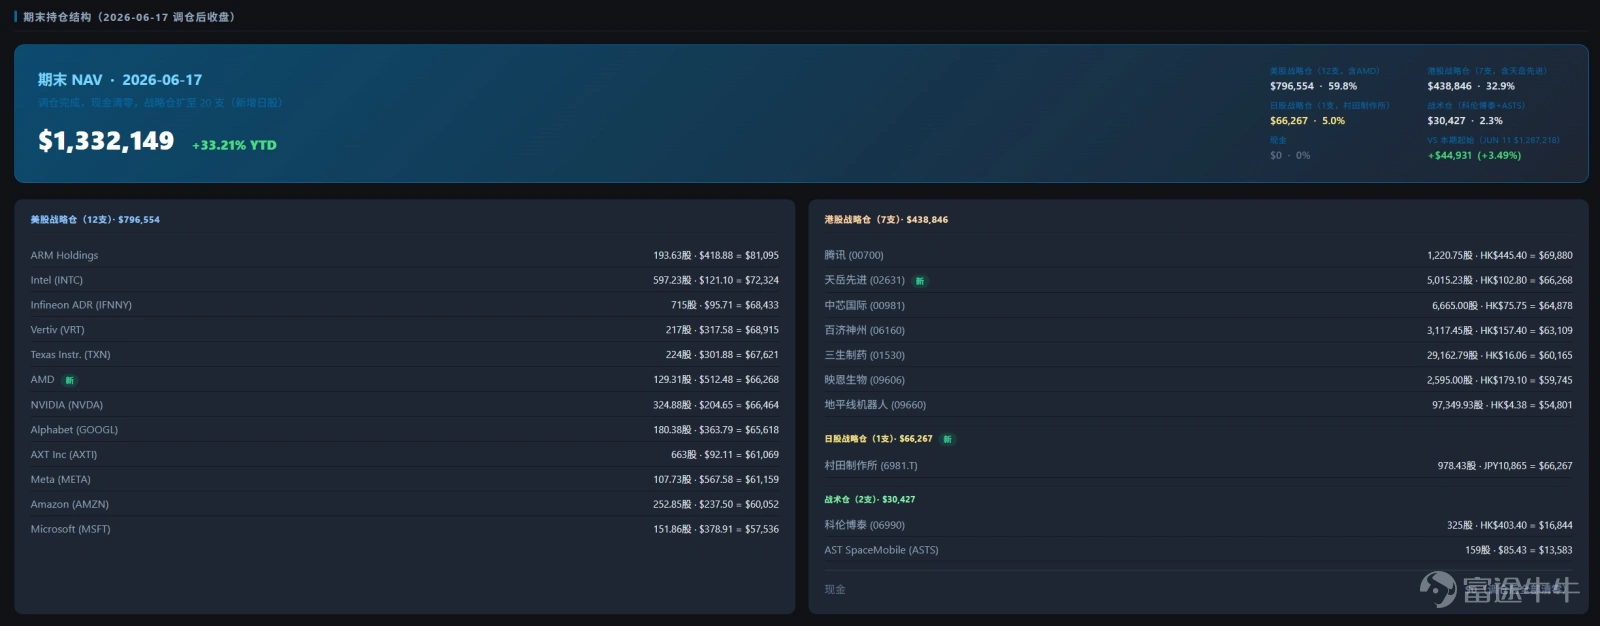This screenshot has height=626, width=1600.
Task: Click the 新 badge beside 天岳先进 (02631)
Action: (x=920, y=281)
